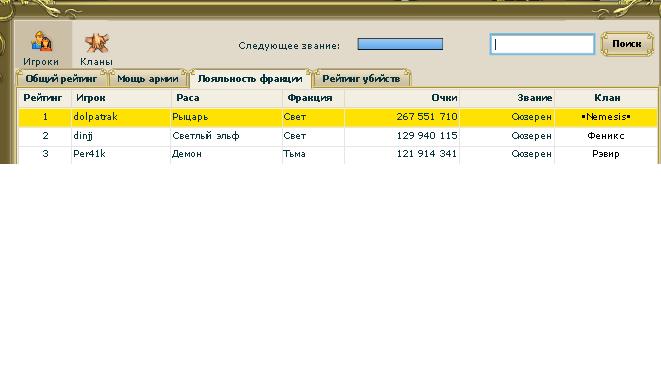Sort by the Очки column header

[x=444, y=98]
